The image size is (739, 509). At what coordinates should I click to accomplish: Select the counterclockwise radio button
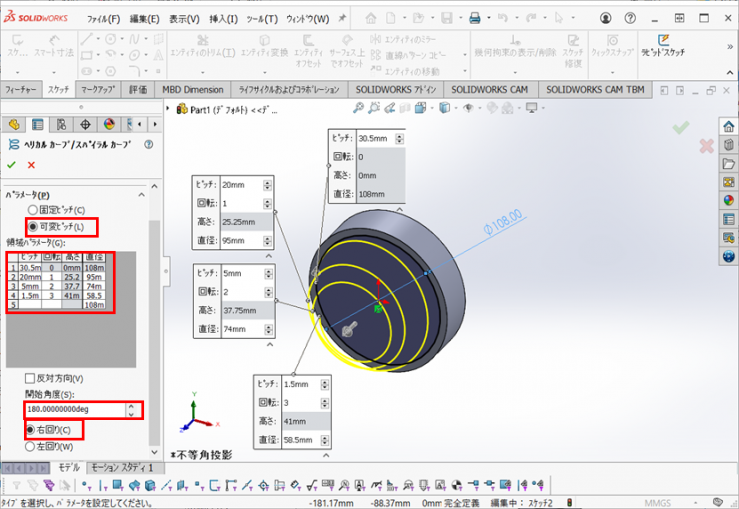click(x=31, y=446)
